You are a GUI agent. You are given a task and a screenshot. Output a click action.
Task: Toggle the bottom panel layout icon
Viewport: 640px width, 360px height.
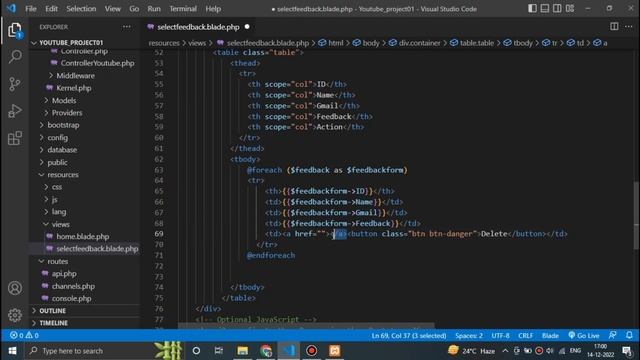point(544,8)
